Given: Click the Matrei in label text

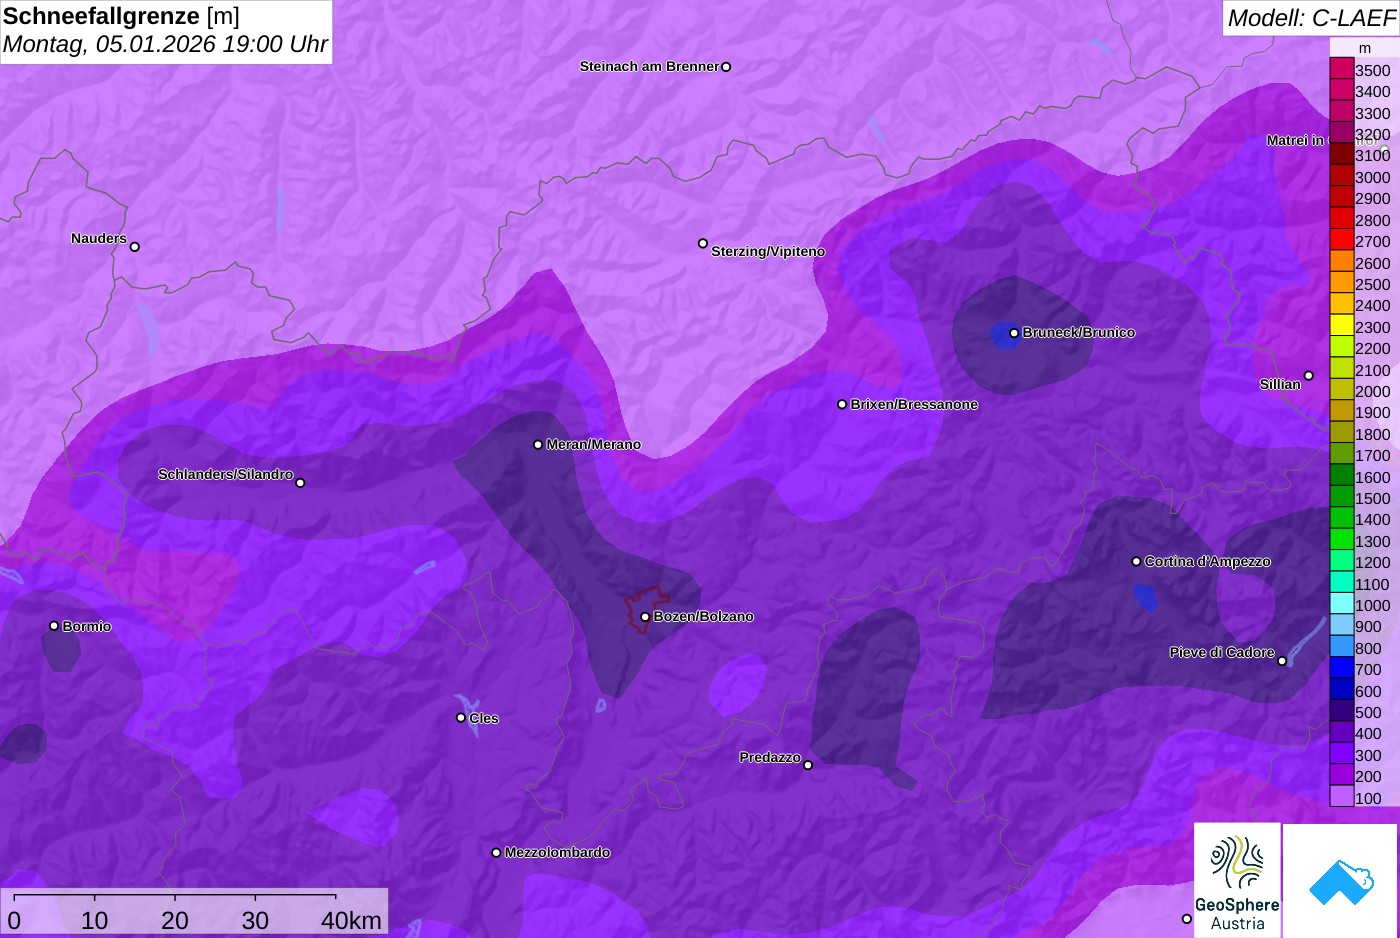Looking at the screenshot, I should click(x=1296, y=141).
